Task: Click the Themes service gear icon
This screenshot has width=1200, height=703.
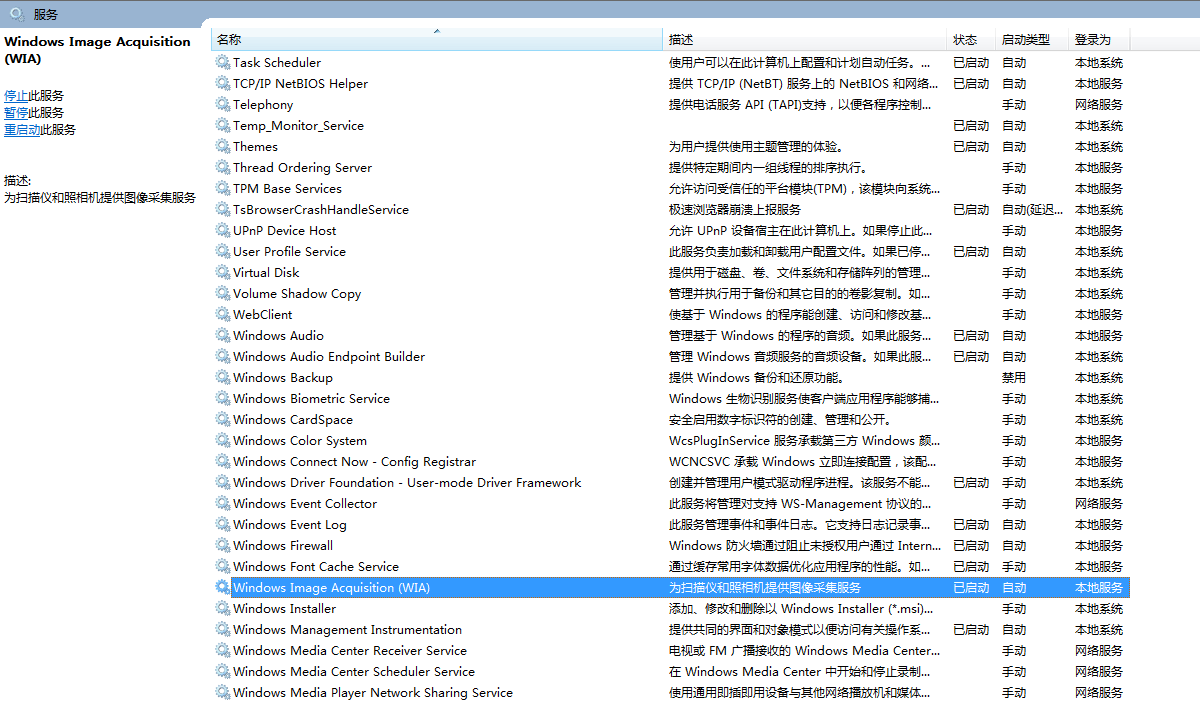Action: (x=222, y=146)
